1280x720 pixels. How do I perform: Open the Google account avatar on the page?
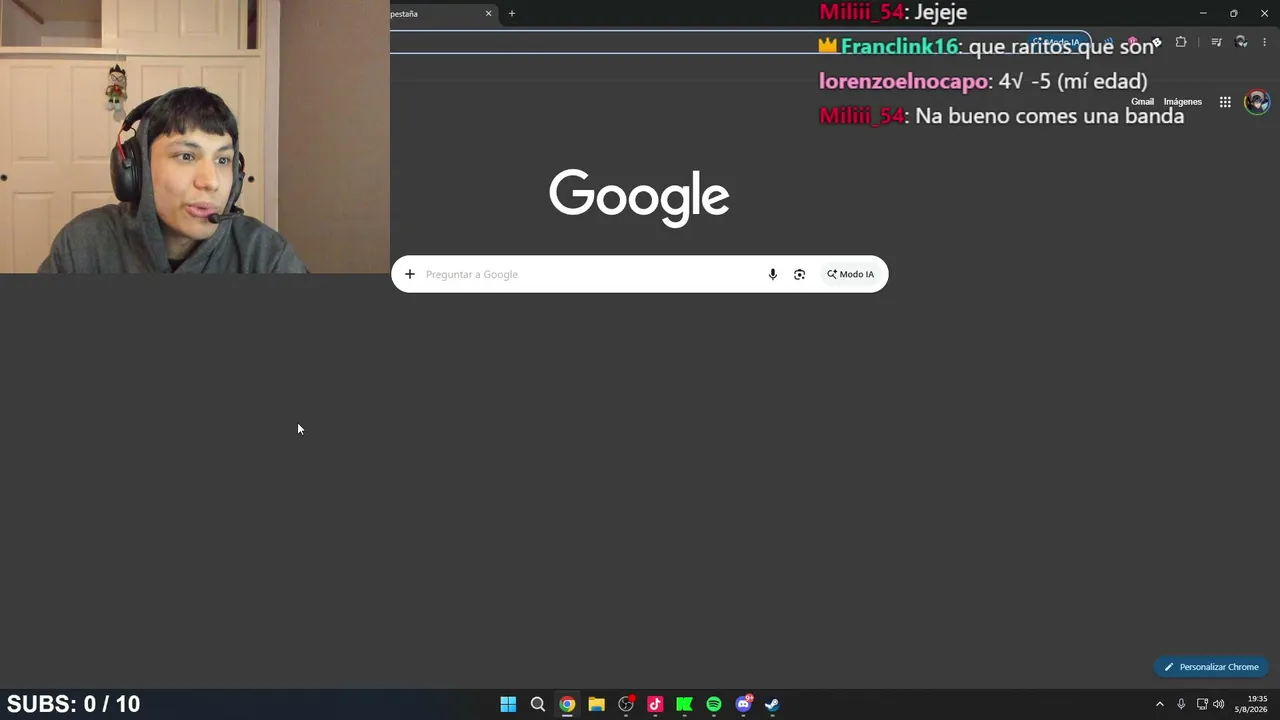pyautogui.click(x=1257, y=102)
